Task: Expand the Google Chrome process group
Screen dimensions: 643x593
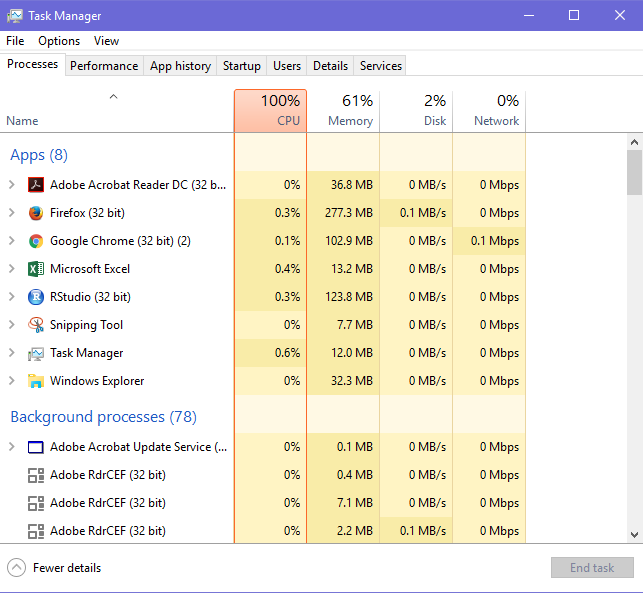Action: 12,241
